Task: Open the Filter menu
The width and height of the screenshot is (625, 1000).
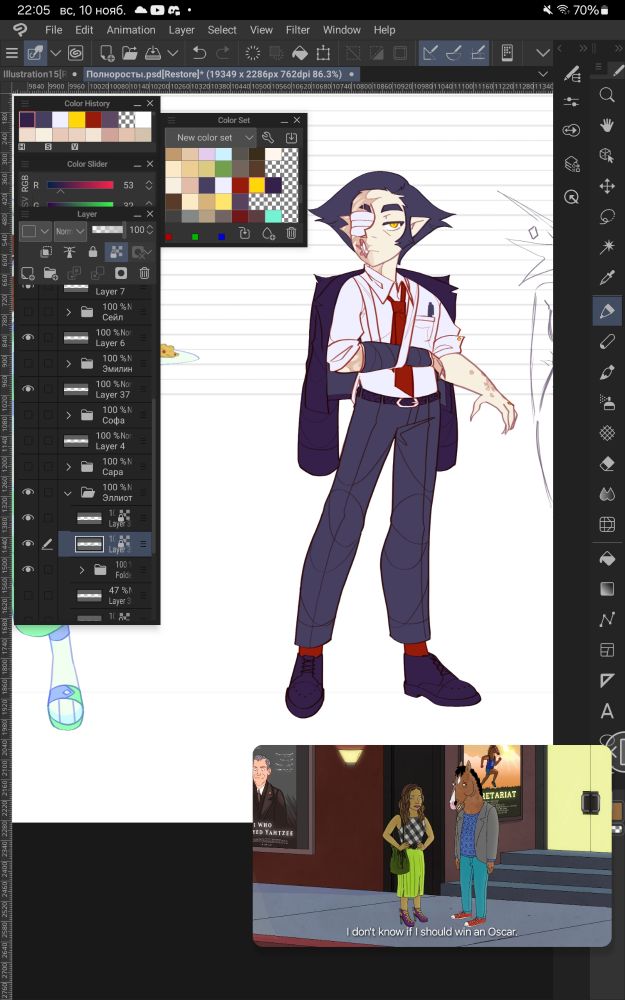Action: [298, 30]
